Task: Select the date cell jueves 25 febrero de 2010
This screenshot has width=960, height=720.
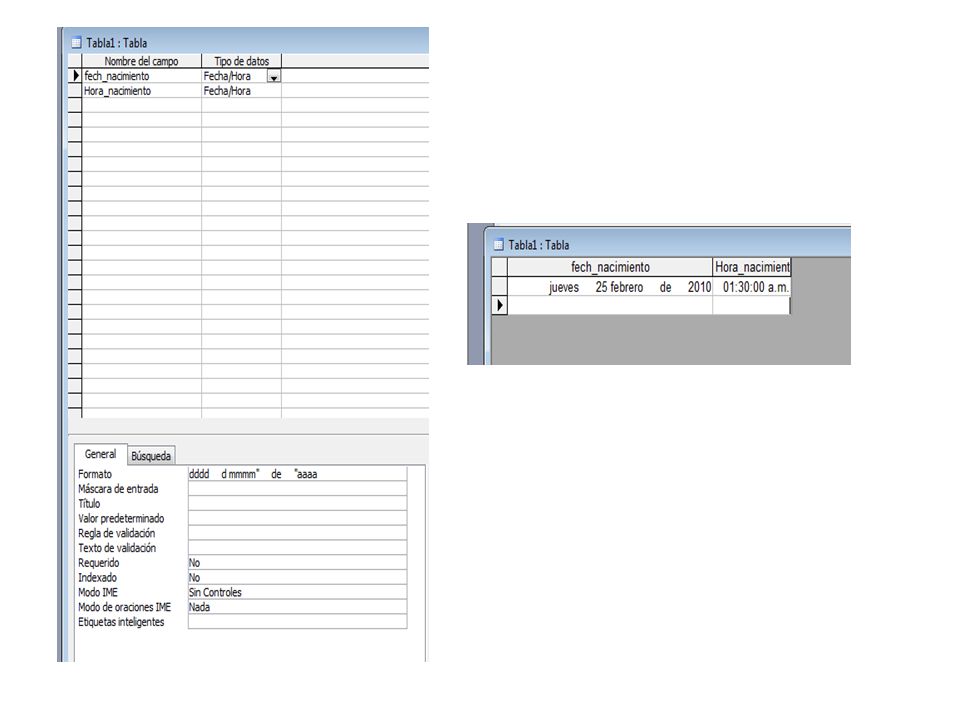Action: coord(610,287)
